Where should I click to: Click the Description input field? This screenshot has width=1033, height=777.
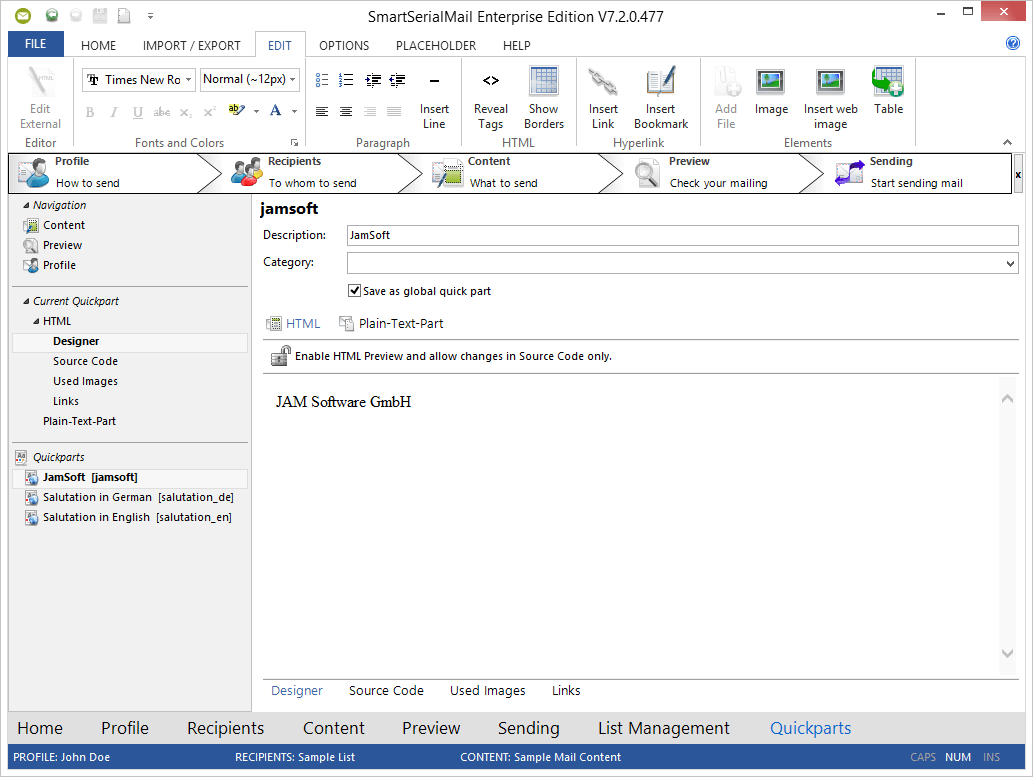pos(683,235)
